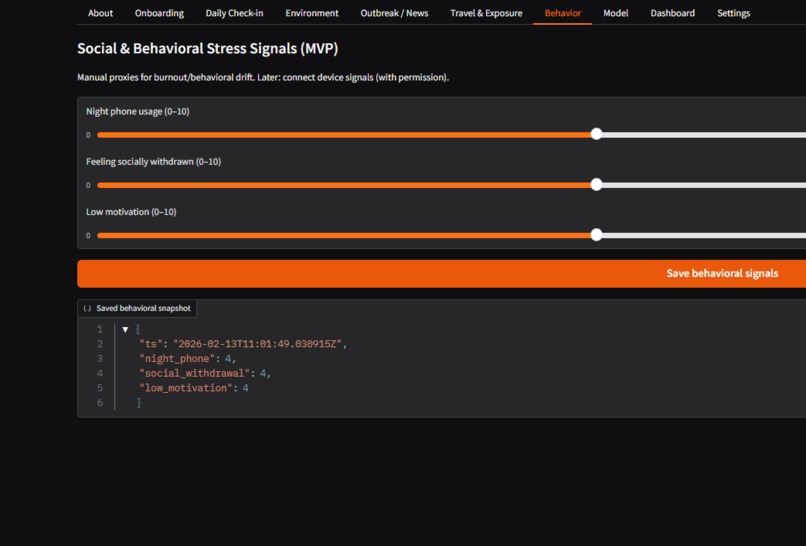Screen dimensions: 806x546
Task: Click the Social & Behavioral Stress Signals heading
Action: [208, 49]
